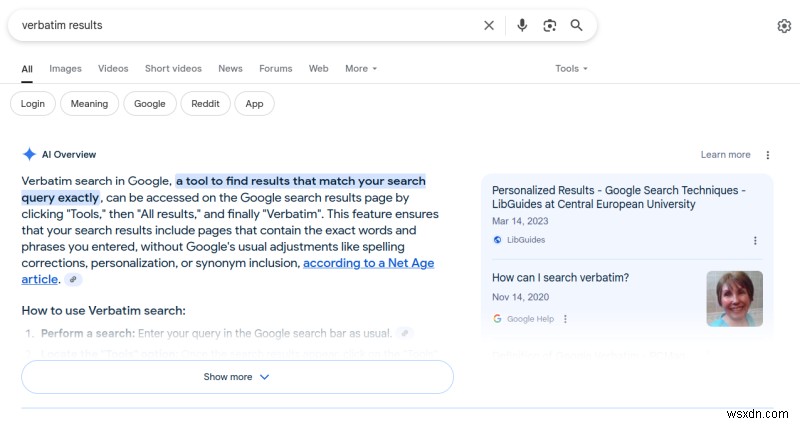Screen dimensions: 800x424
Task: Open AI Overview three-dot options menu
Action: pos(768,155)
